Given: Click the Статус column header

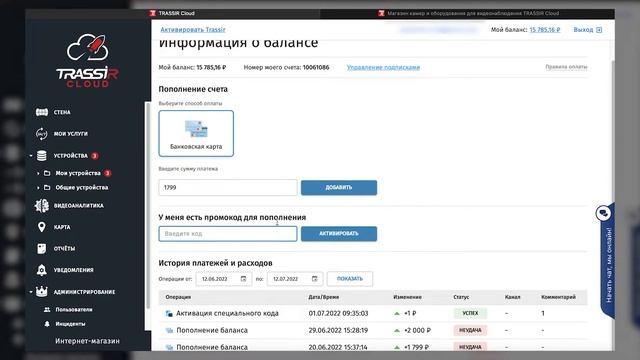Looking at the screenshot, I should pos(461,297).
